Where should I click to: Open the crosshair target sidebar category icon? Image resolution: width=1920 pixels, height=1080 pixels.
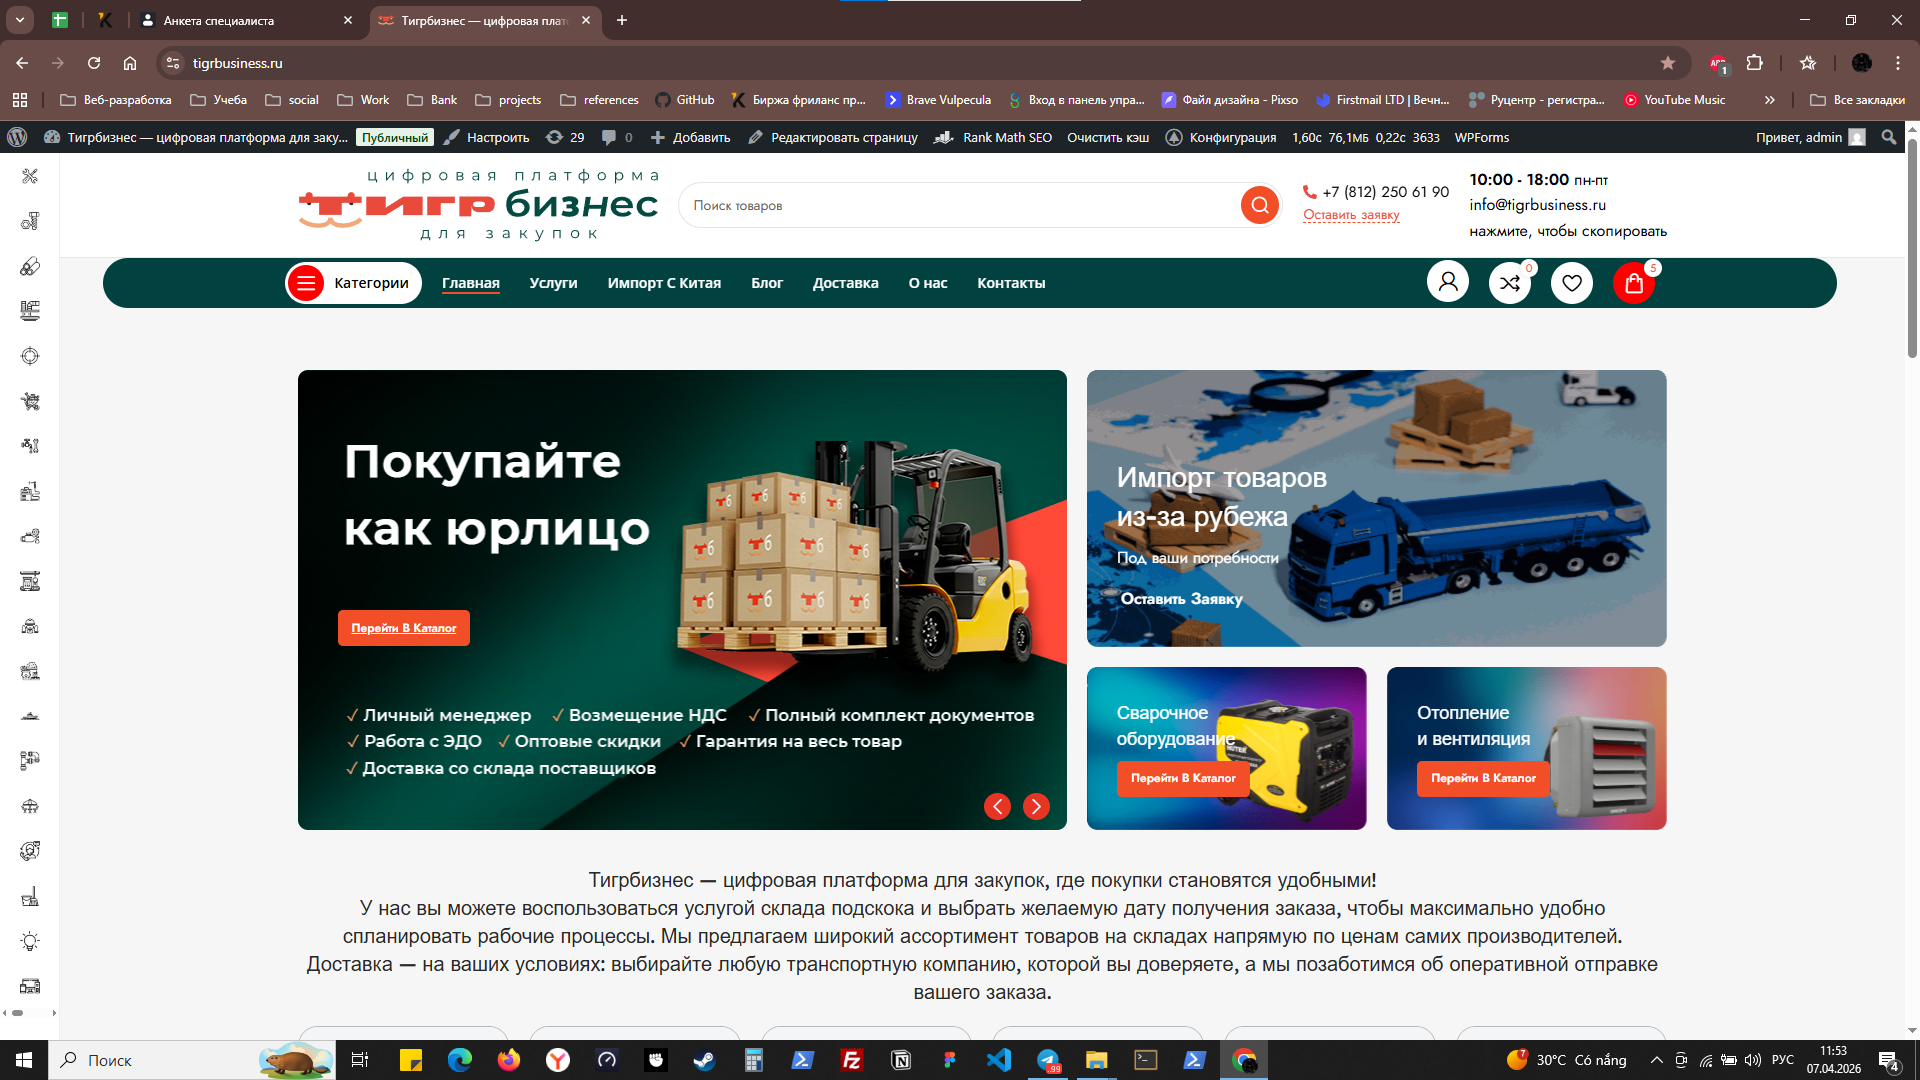30,356
